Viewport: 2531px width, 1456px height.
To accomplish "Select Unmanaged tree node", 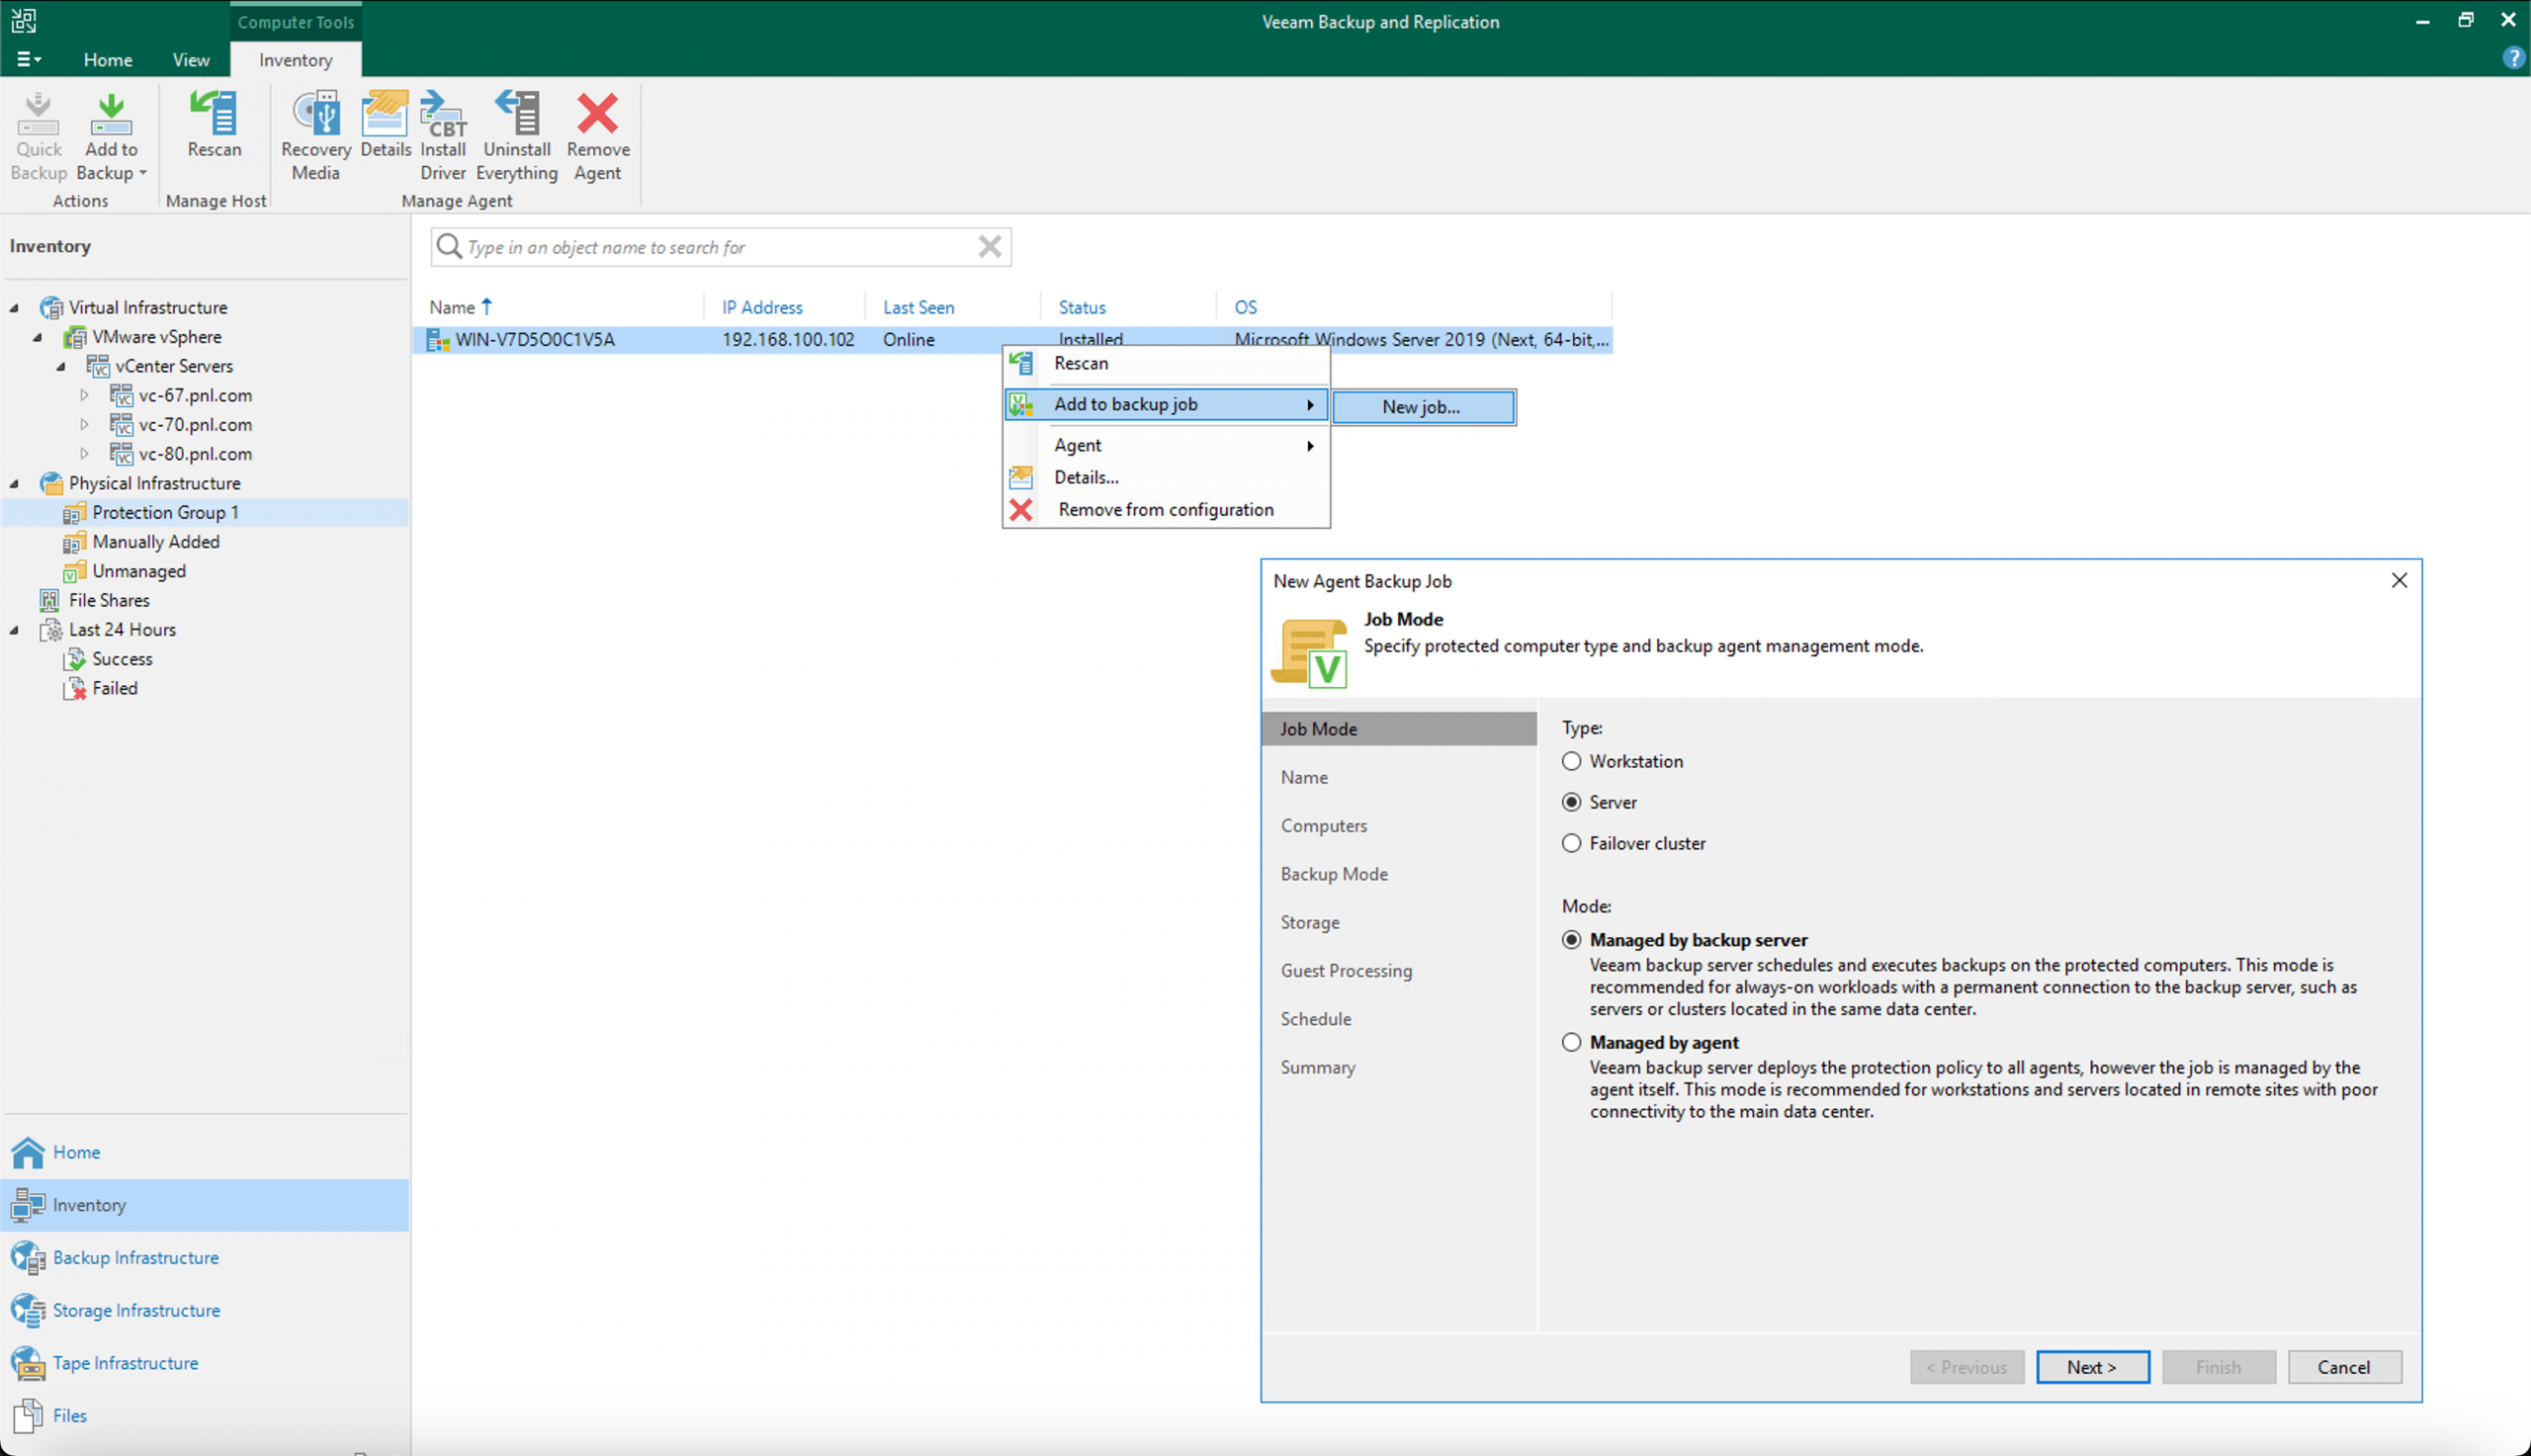I will (138, 571).
